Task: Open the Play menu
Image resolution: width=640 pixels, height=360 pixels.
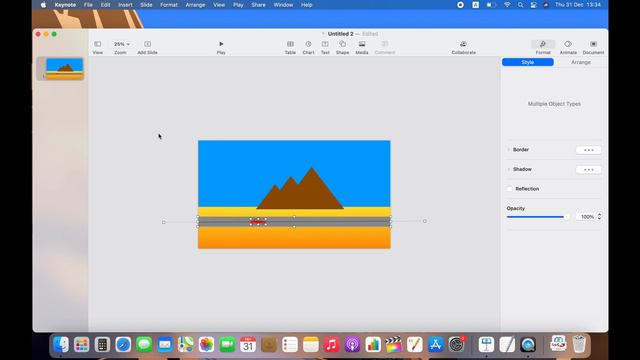Action: [238, 5]
